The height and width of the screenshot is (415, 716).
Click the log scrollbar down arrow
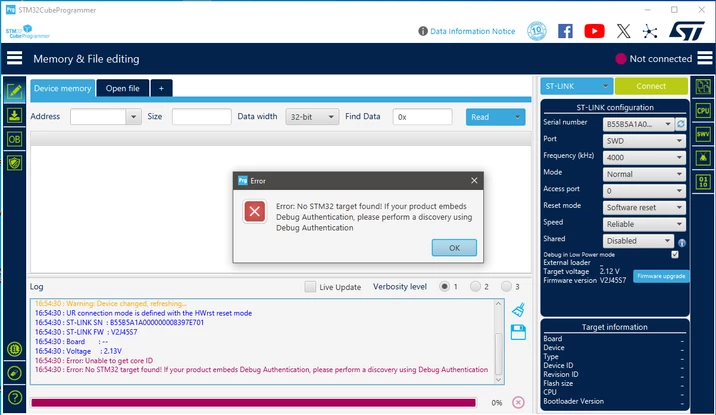[x=499, y=379]
